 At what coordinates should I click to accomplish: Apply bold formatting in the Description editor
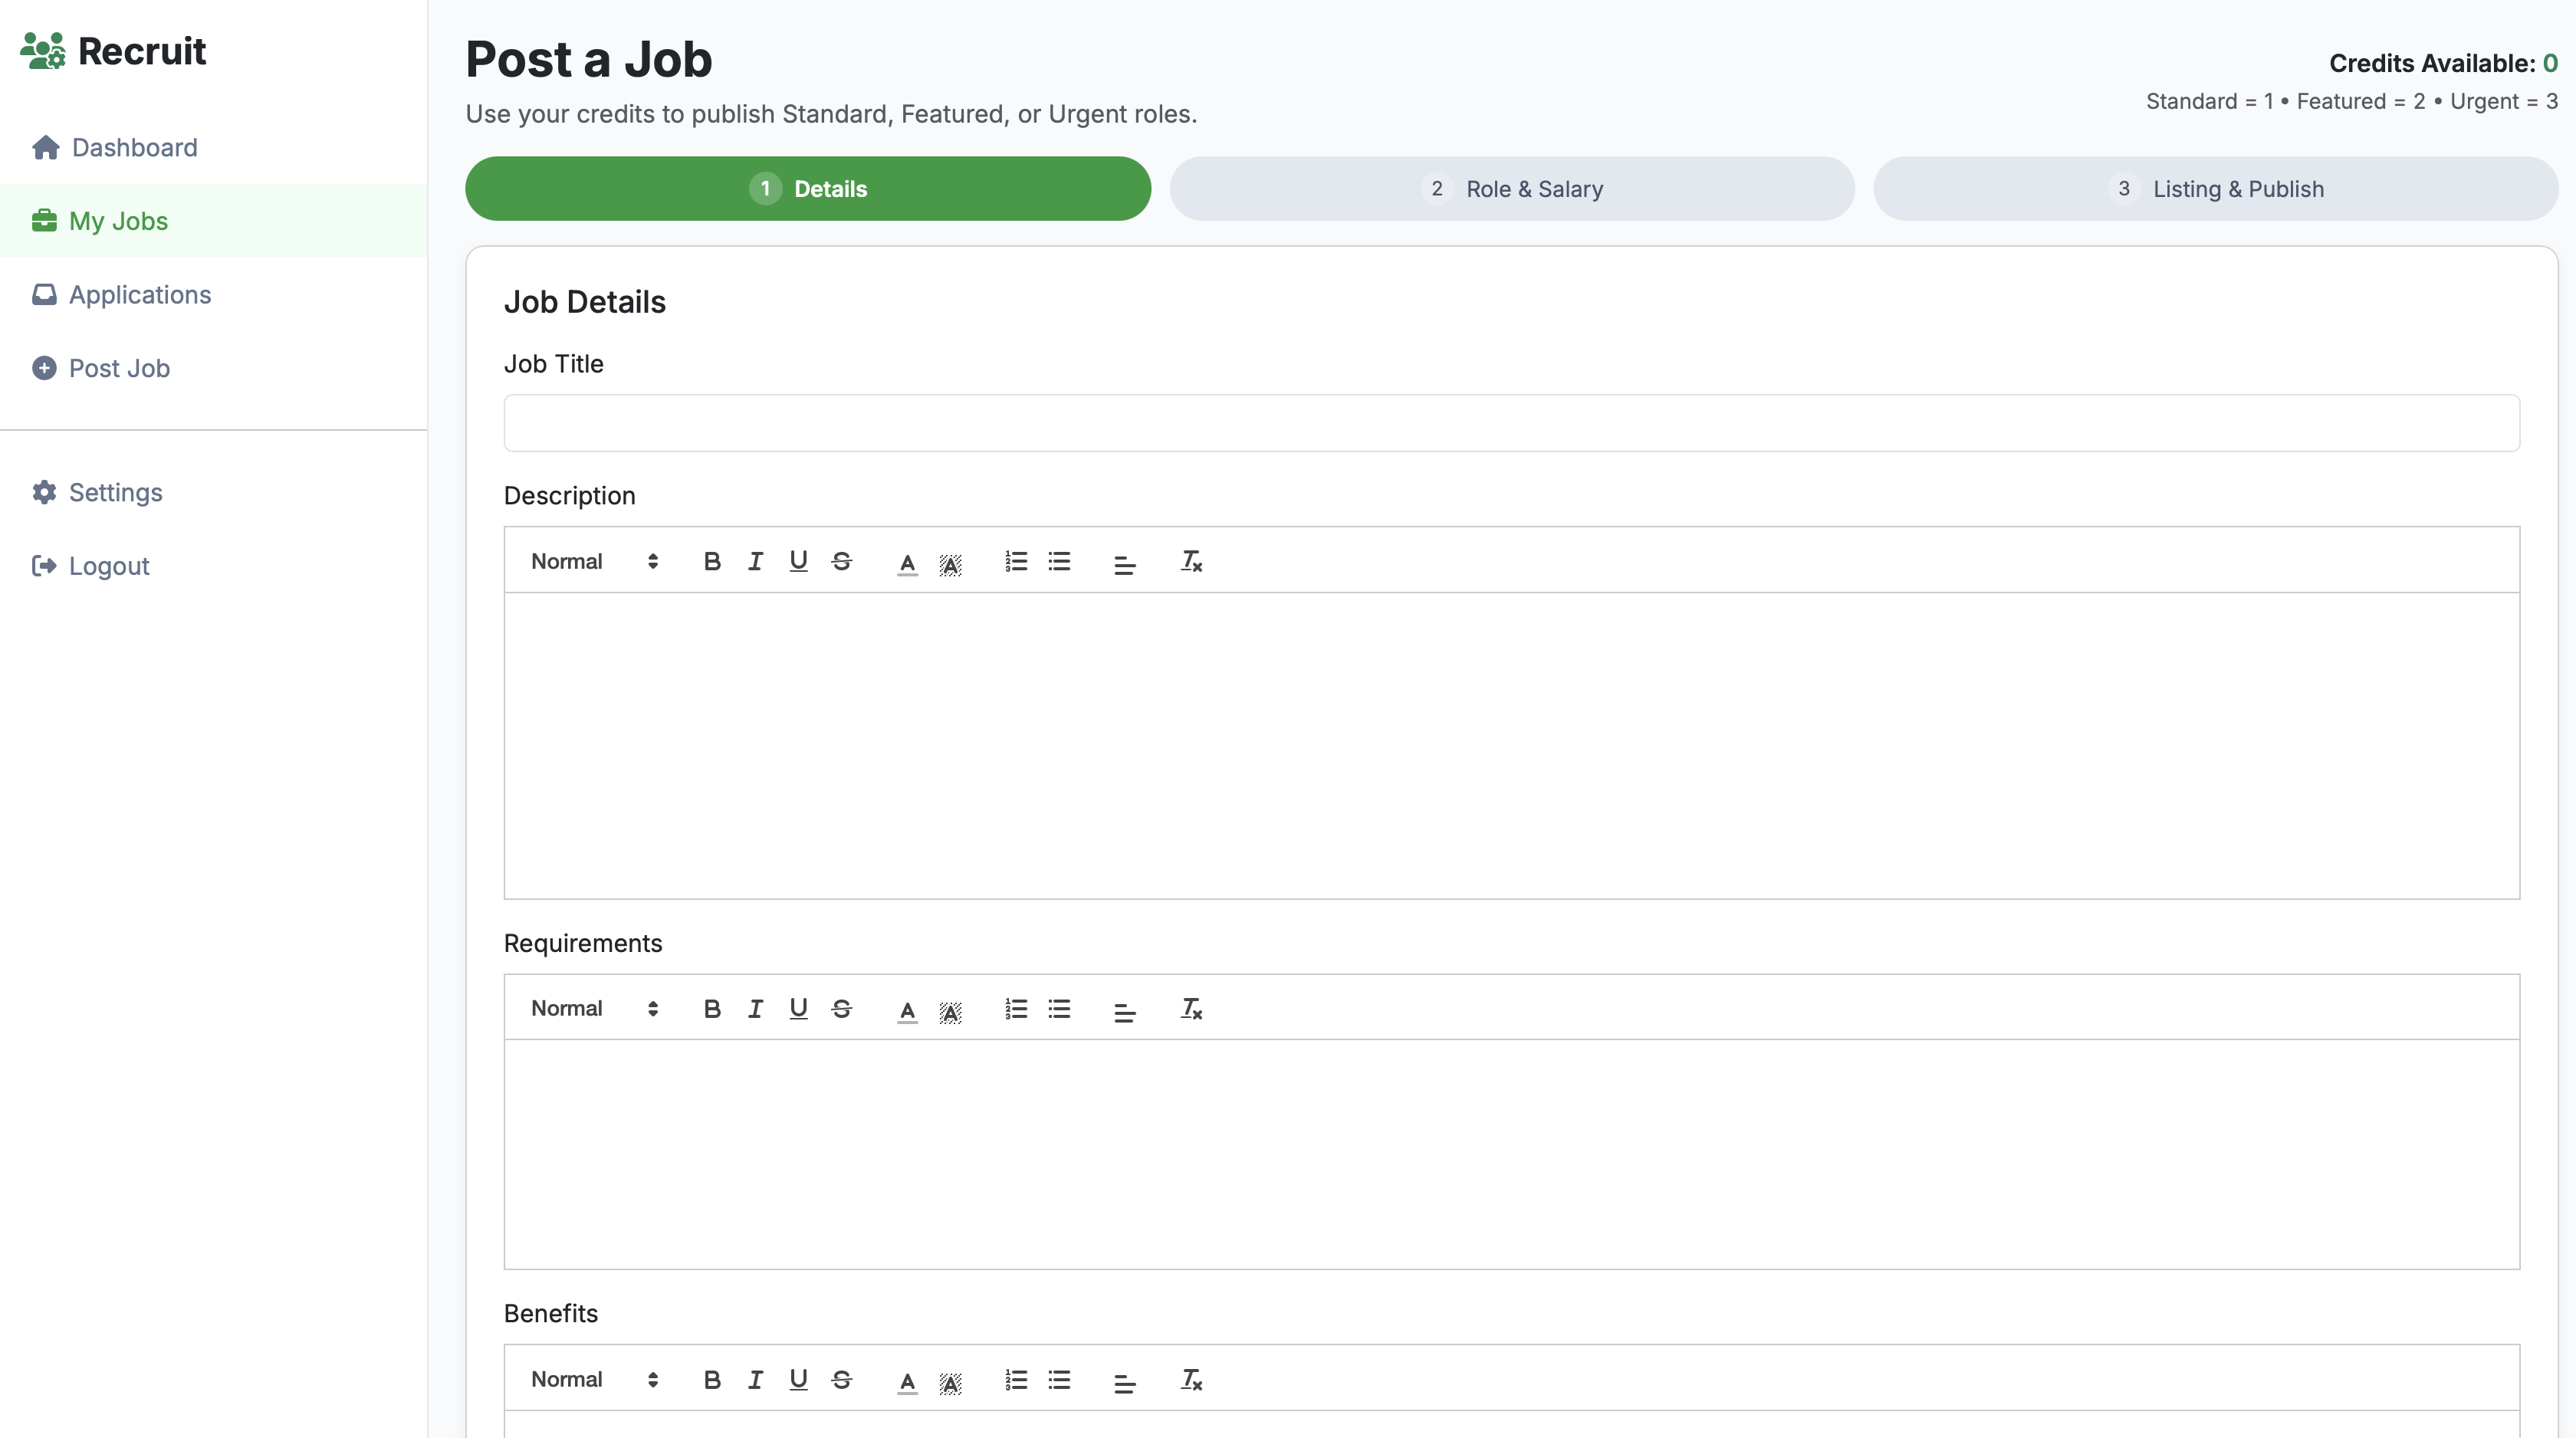pyautogui.click(x=711, y=561)
